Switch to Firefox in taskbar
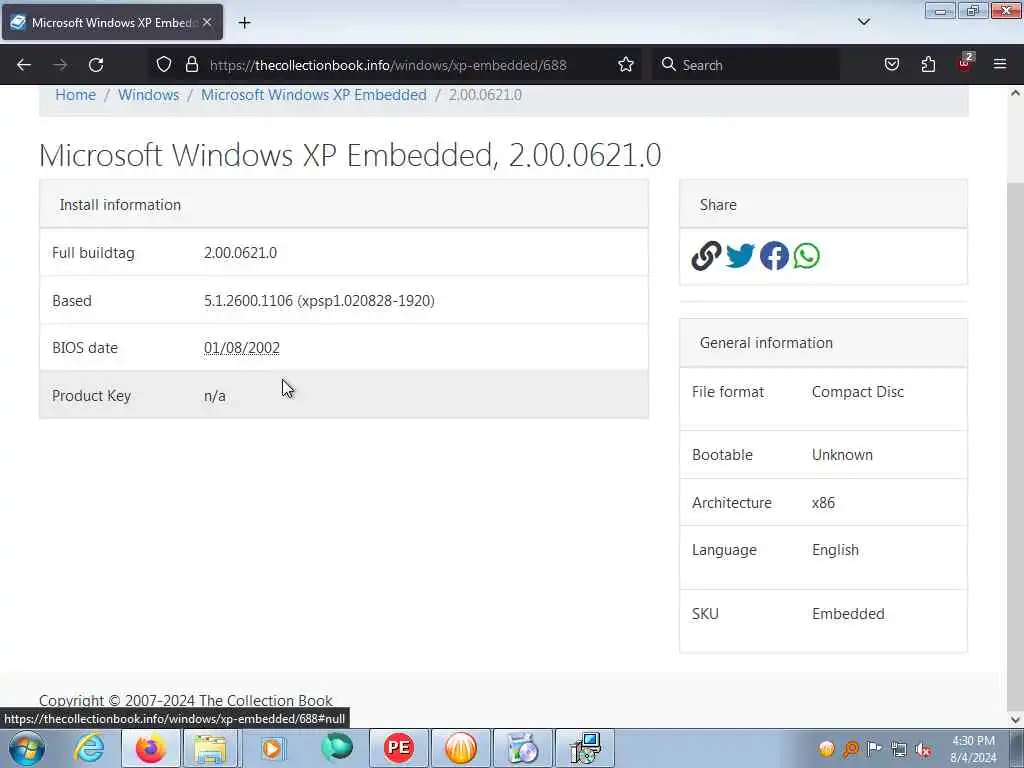The height and width of the screenshot is (768, 1024). [150, 748]
